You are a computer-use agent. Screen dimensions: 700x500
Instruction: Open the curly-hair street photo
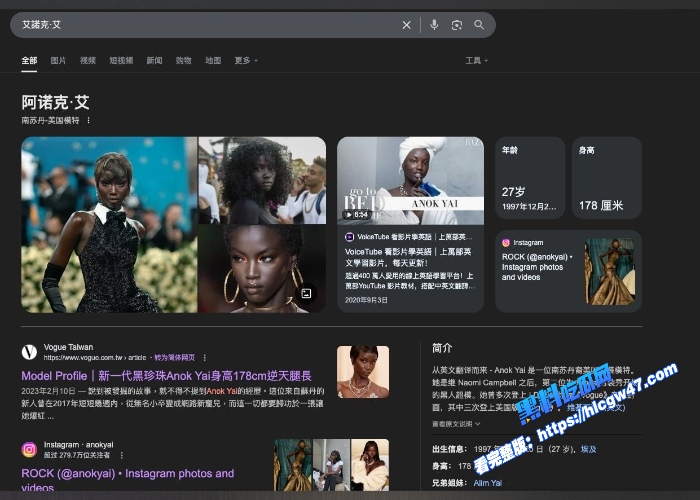coord(262,180)
